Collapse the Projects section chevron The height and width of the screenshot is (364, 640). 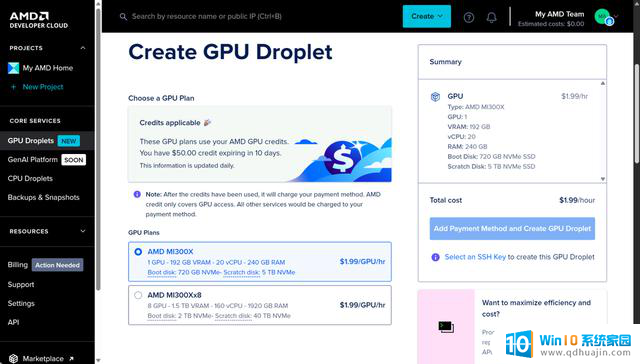point(83,48)
